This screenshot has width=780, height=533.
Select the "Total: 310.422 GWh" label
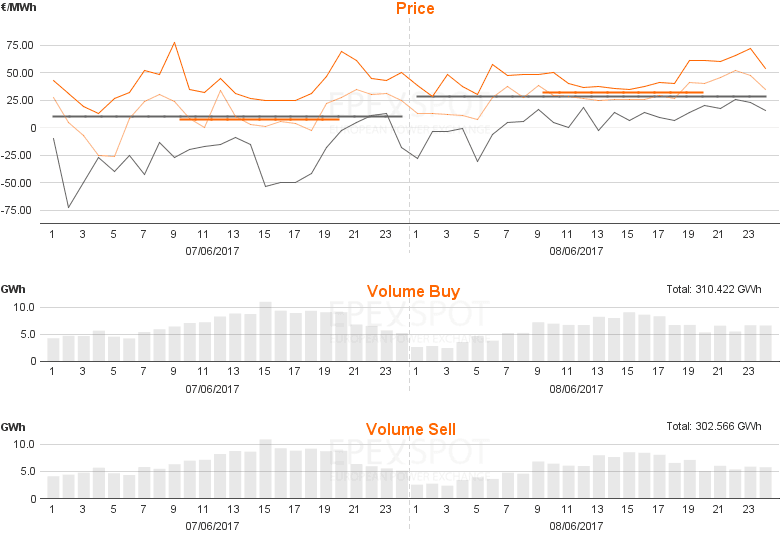tap(714, 289)
